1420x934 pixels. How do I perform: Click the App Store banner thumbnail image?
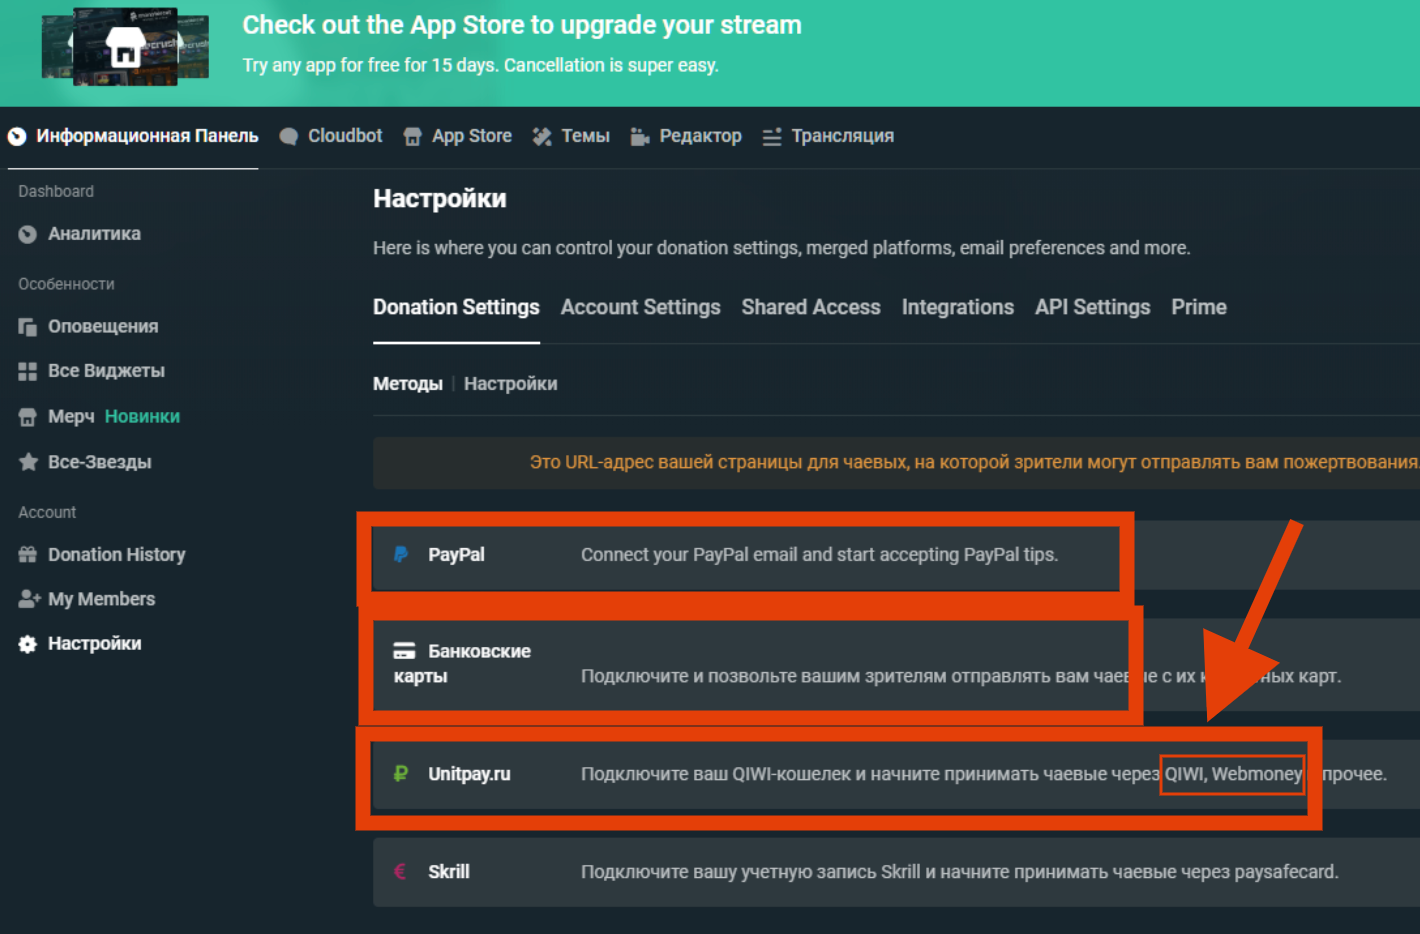125,47
